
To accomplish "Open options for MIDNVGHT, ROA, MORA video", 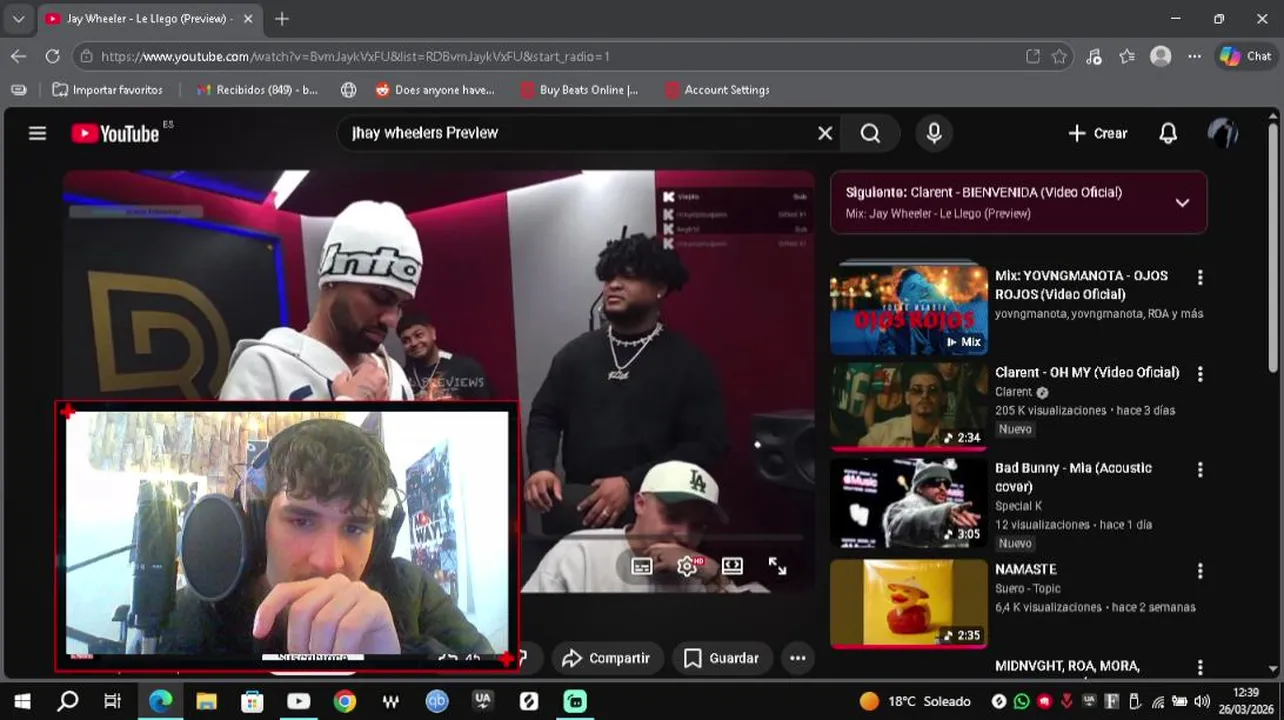I will (1200, 667).
